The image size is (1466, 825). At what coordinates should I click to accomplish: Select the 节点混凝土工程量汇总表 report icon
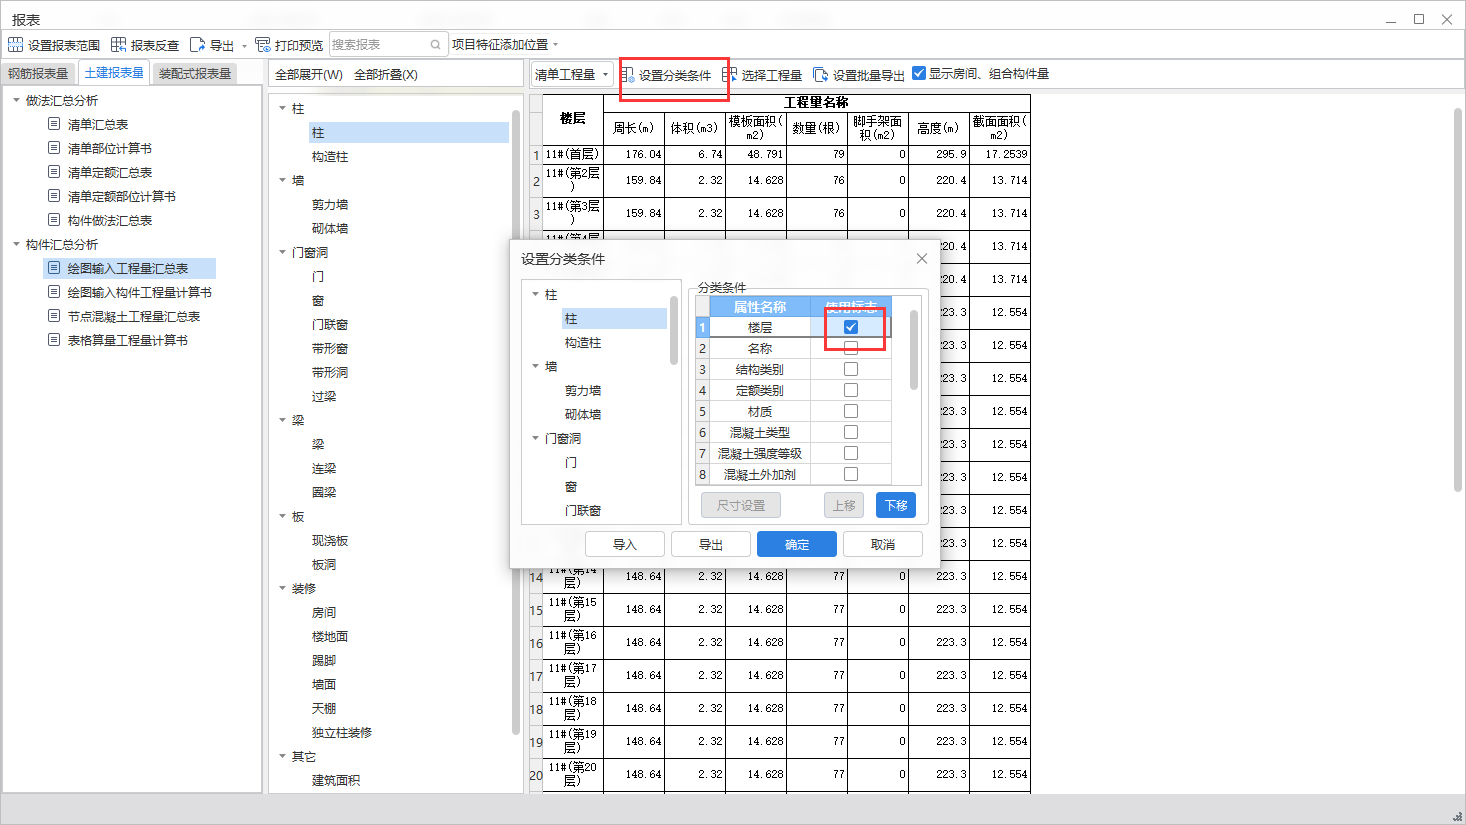point(54,316)
